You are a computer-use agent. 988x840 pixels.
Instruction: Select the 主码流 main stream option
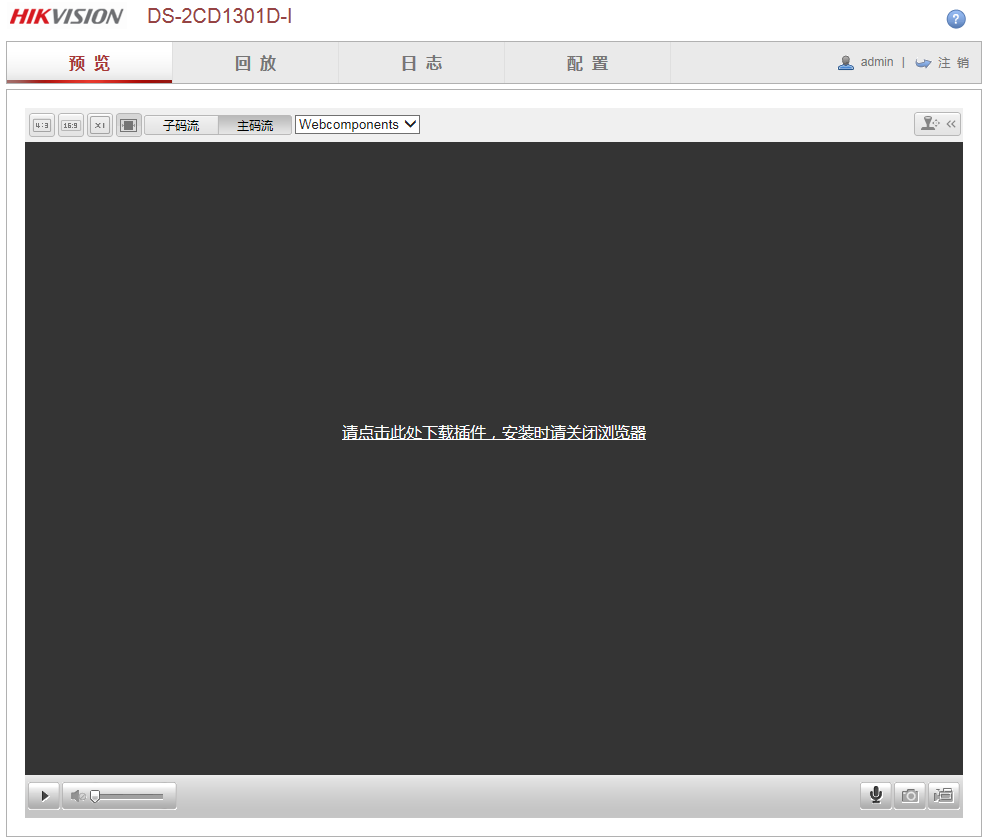[255, 125]
